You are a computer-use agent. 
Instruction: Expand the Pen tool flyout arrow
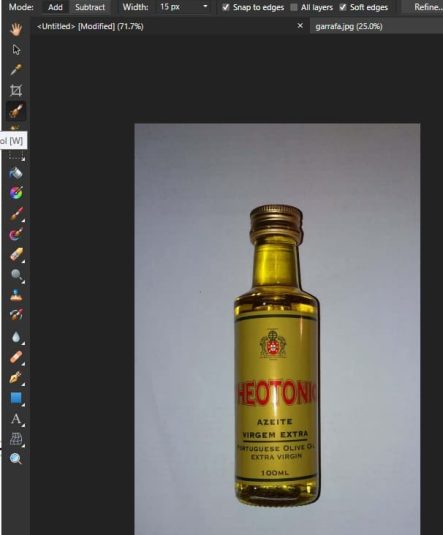pyautogui.click(x=24, y=384)
